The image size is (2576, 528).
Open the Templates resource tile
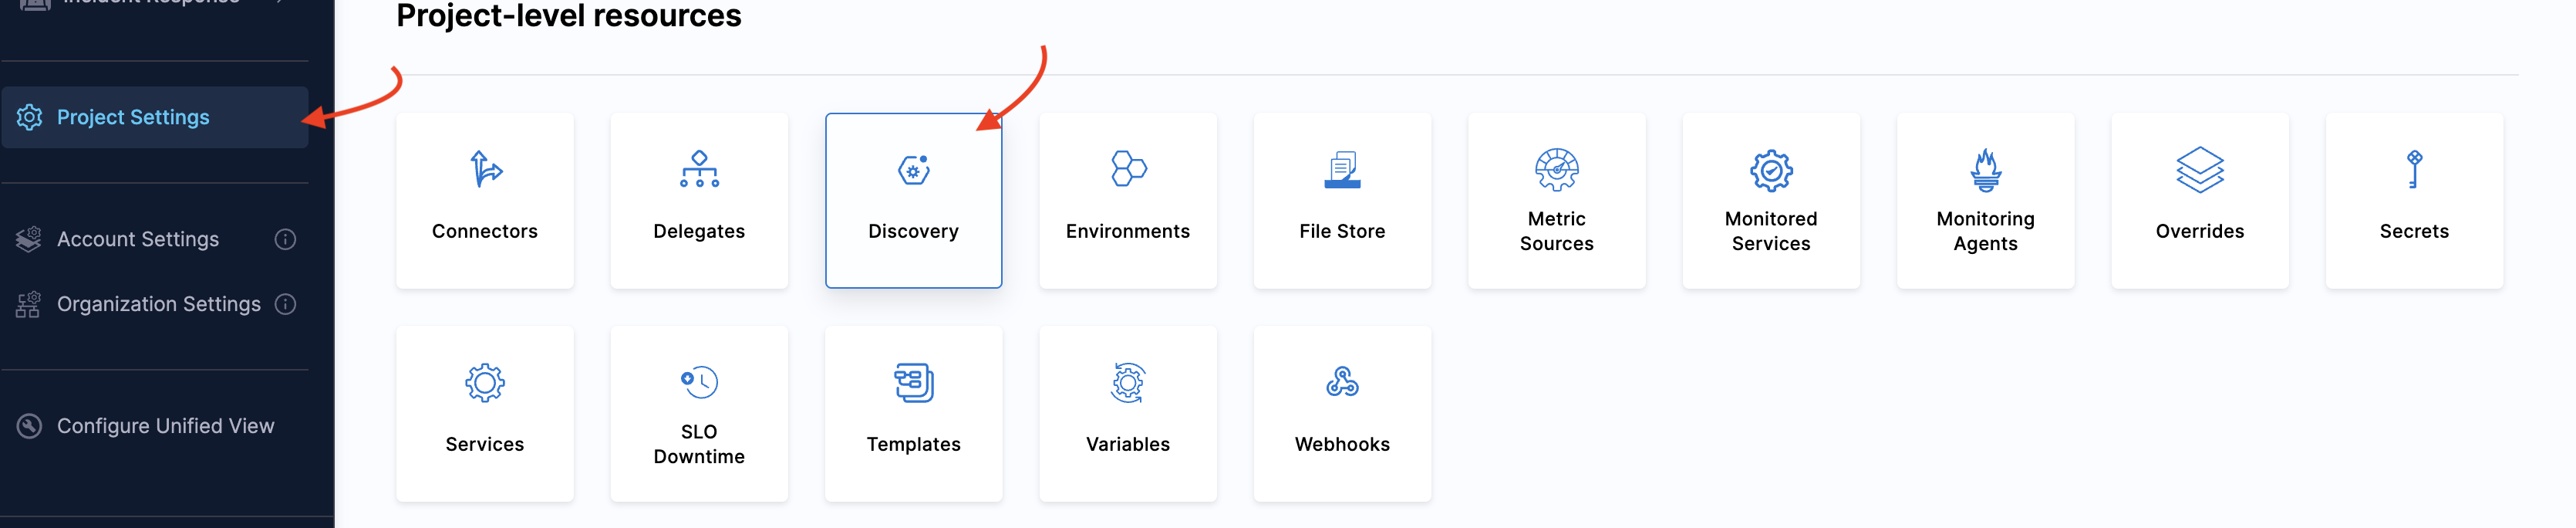912,414
